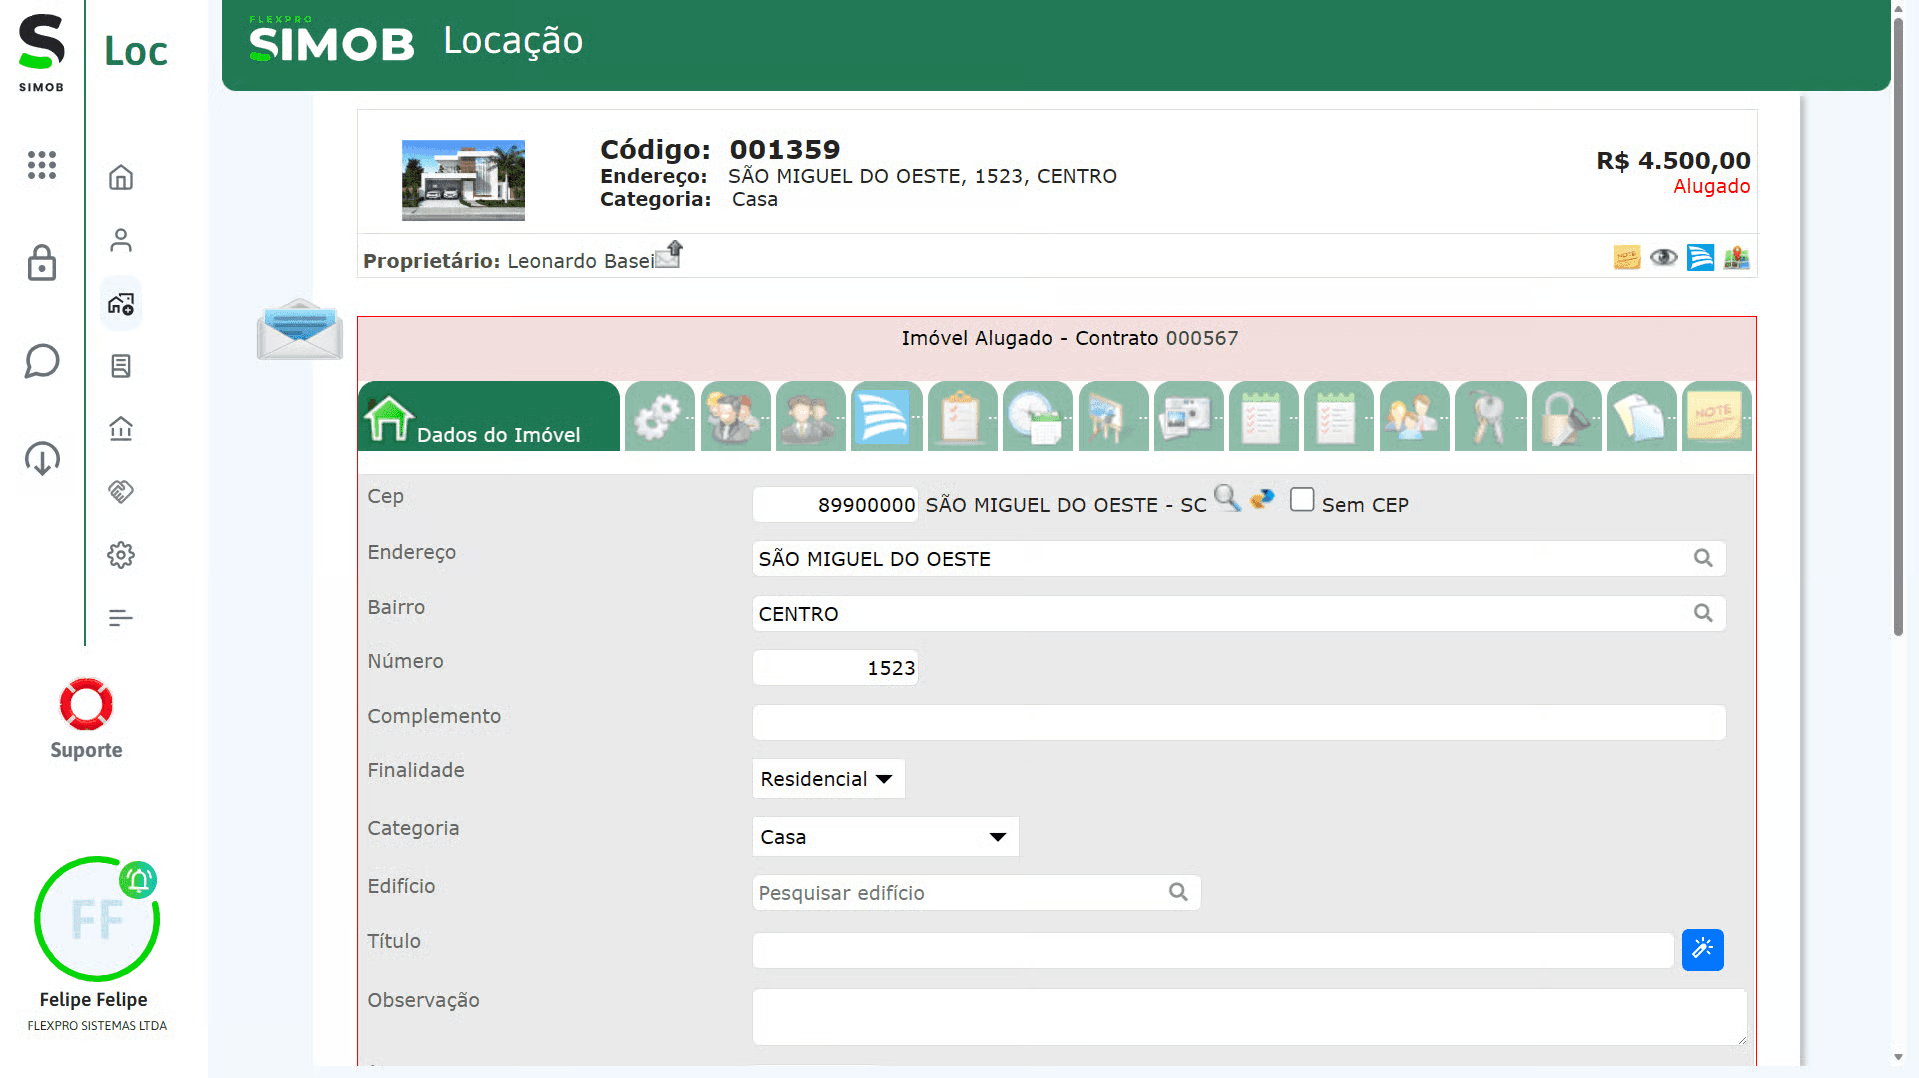
Task: Enable the Sem CEP checkbox
Action: [1302, 500]
